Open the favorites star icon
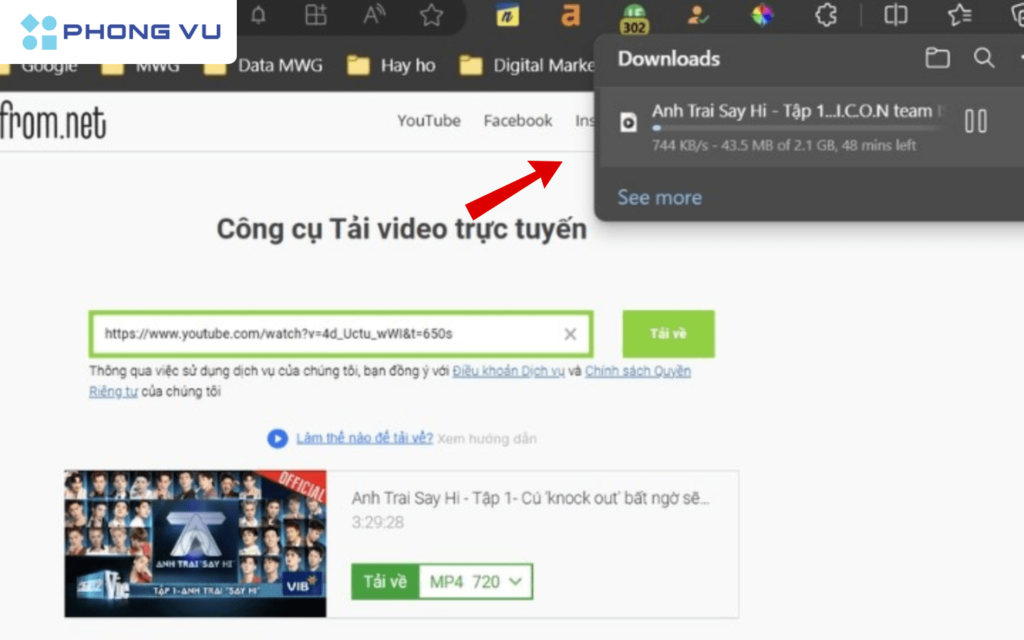1024x640 pixels. 430,16
